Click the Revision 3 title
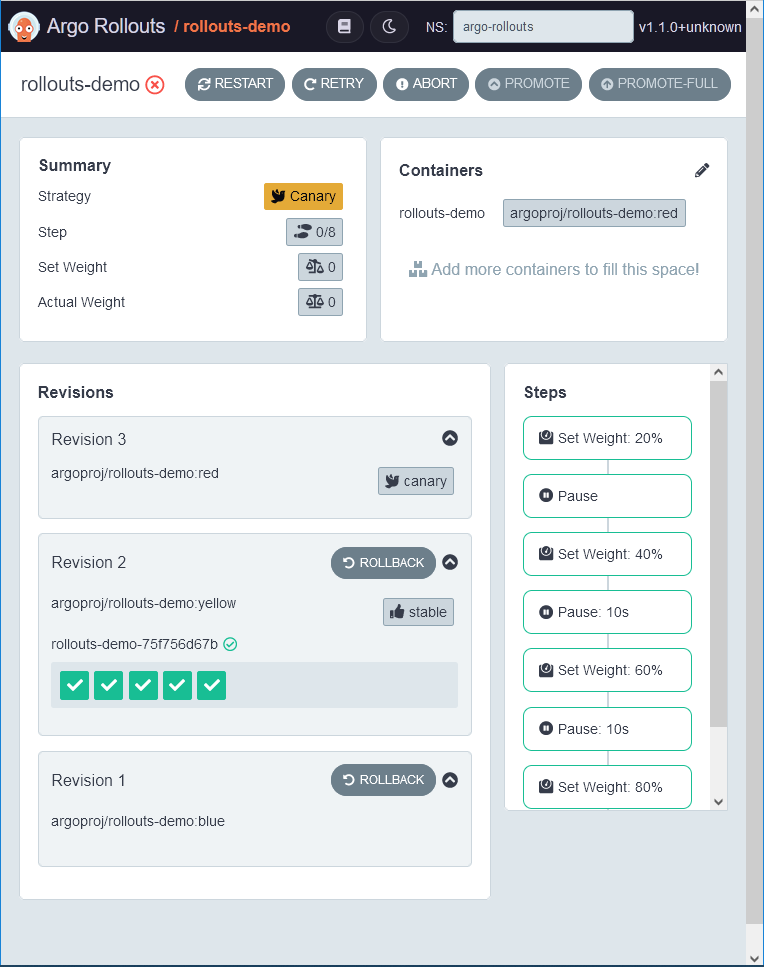764x967 pixels. (89, 439)
